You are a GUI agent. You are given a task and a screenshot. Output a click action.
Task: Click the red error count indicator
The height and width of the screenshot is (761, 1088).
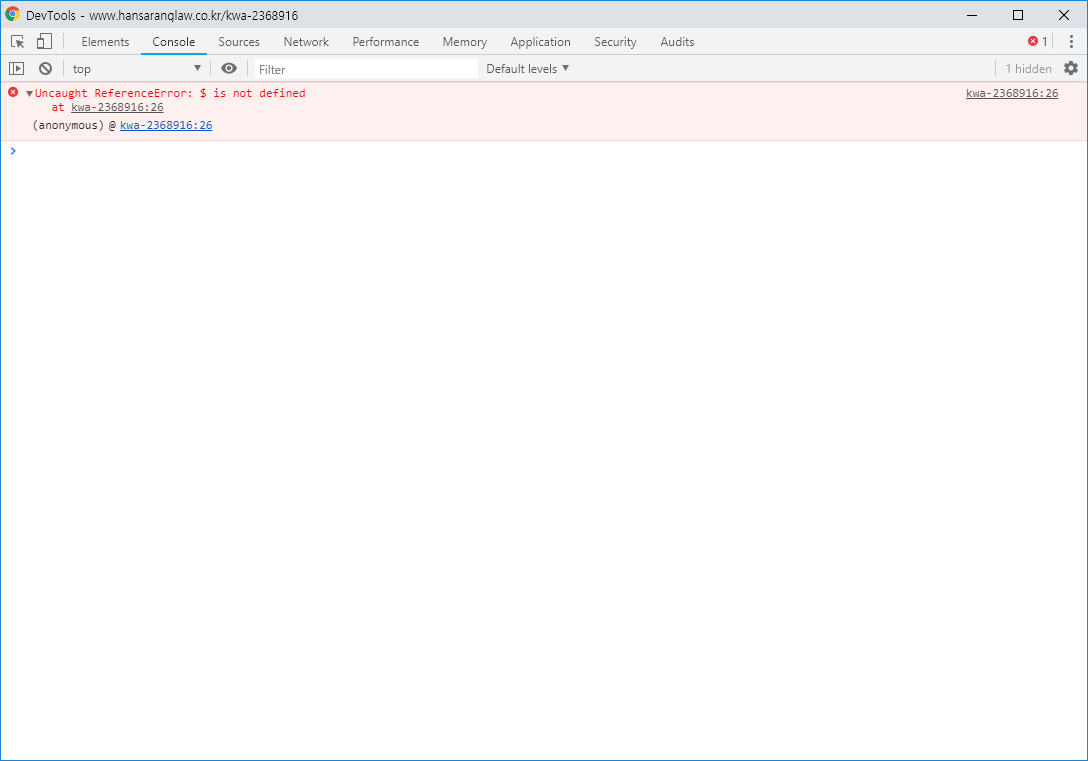click(x=1038, y=42)
